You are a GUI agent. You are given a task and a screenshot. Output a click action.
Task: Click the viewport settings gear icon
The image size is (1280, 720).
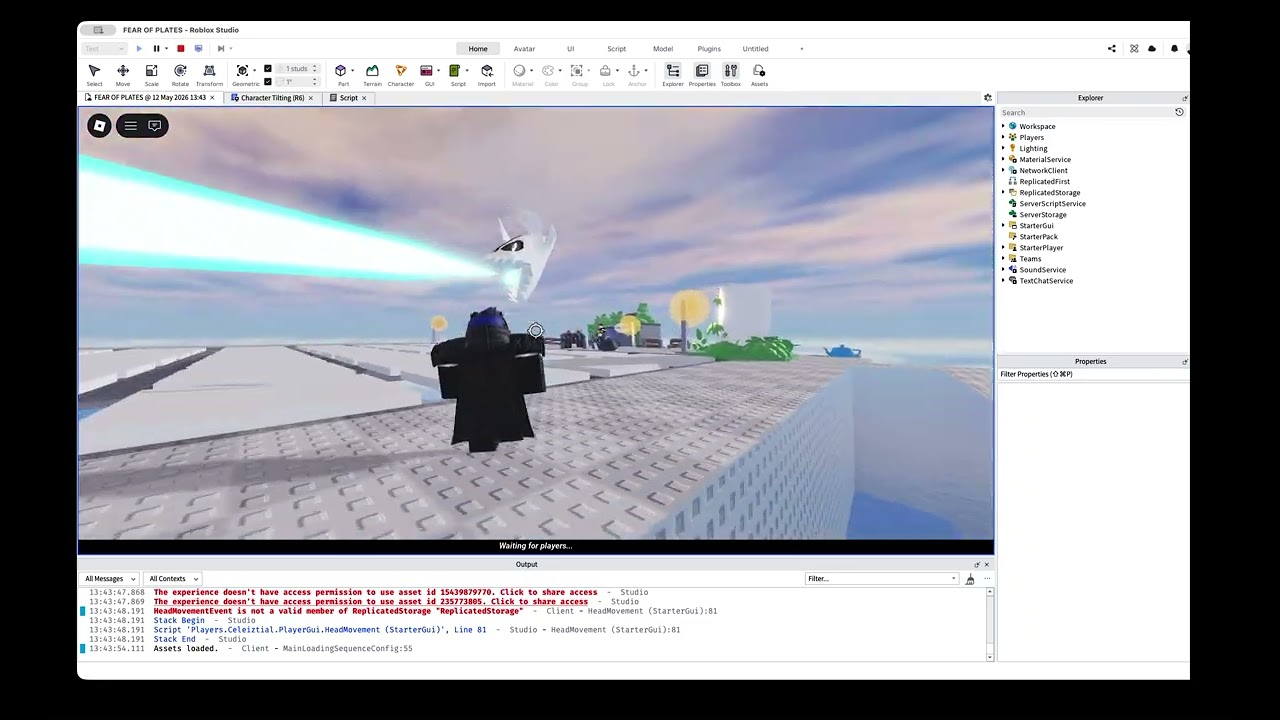(987, 98)
